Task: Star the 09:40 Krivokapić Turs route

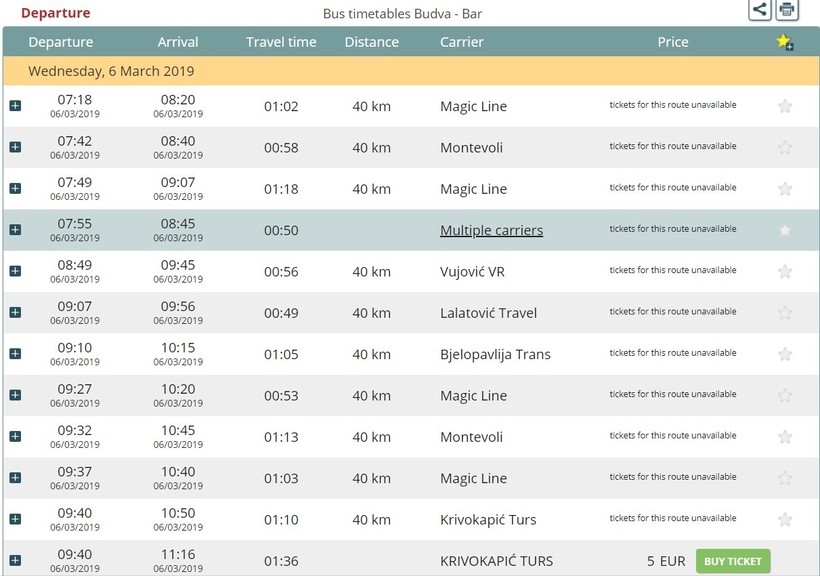Action: pyautogui.click(x=785, y=519)
